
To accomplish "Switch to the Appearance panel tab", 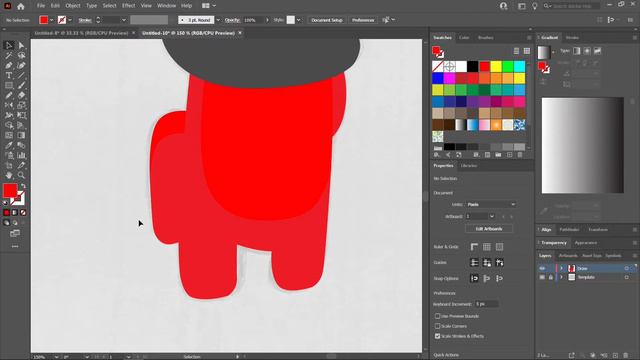I will coord(586,243).
